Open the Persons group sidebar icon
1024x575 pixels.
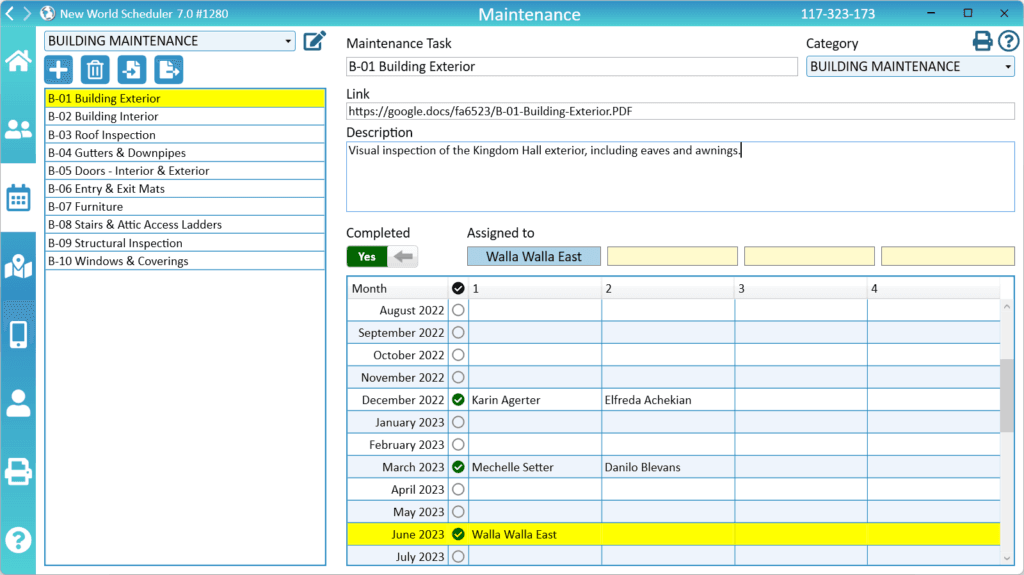click(x=18, y=129)
